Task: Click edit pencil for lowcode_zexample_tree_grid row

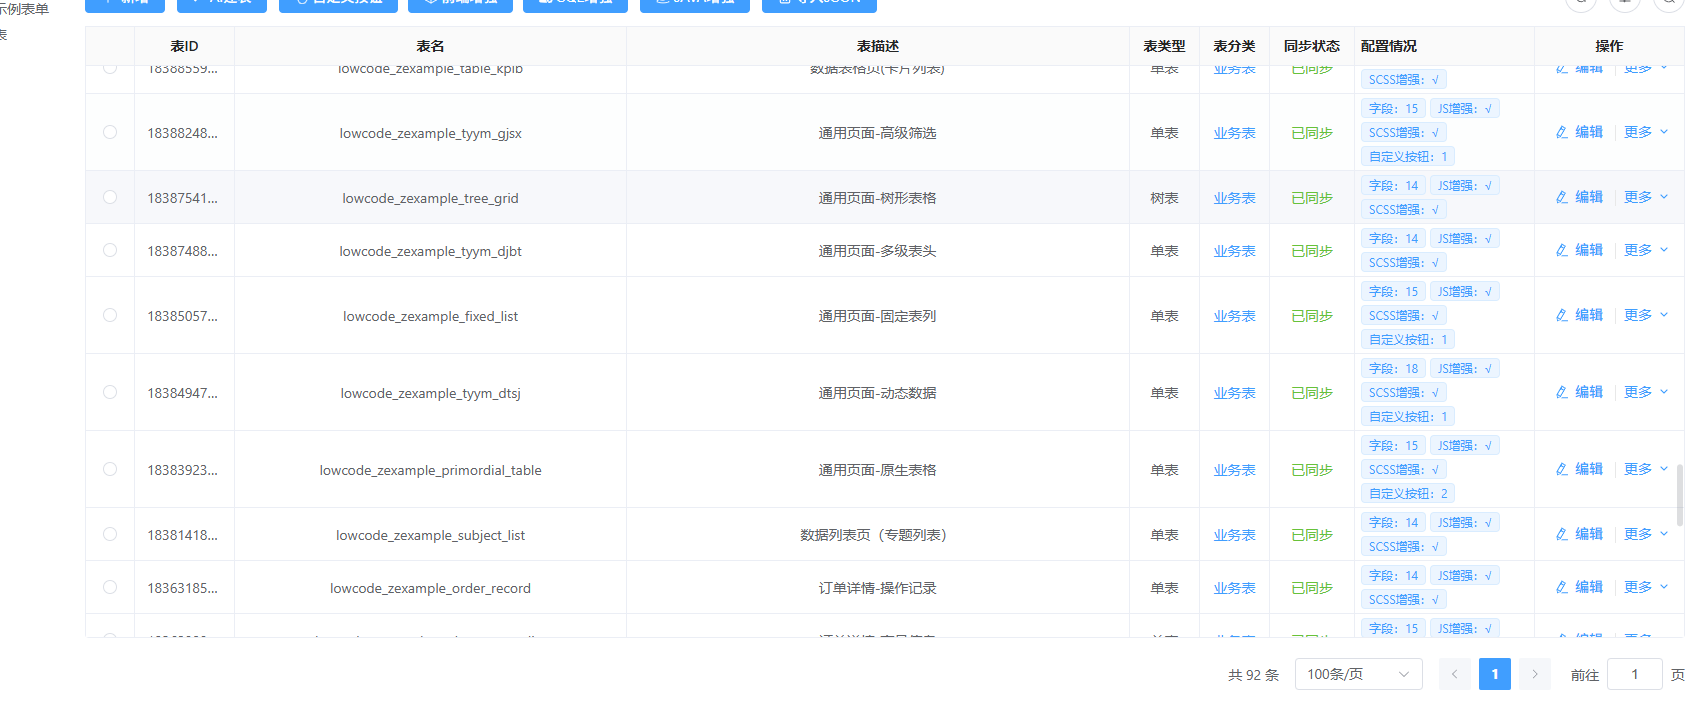Action: click(1562, 197)
